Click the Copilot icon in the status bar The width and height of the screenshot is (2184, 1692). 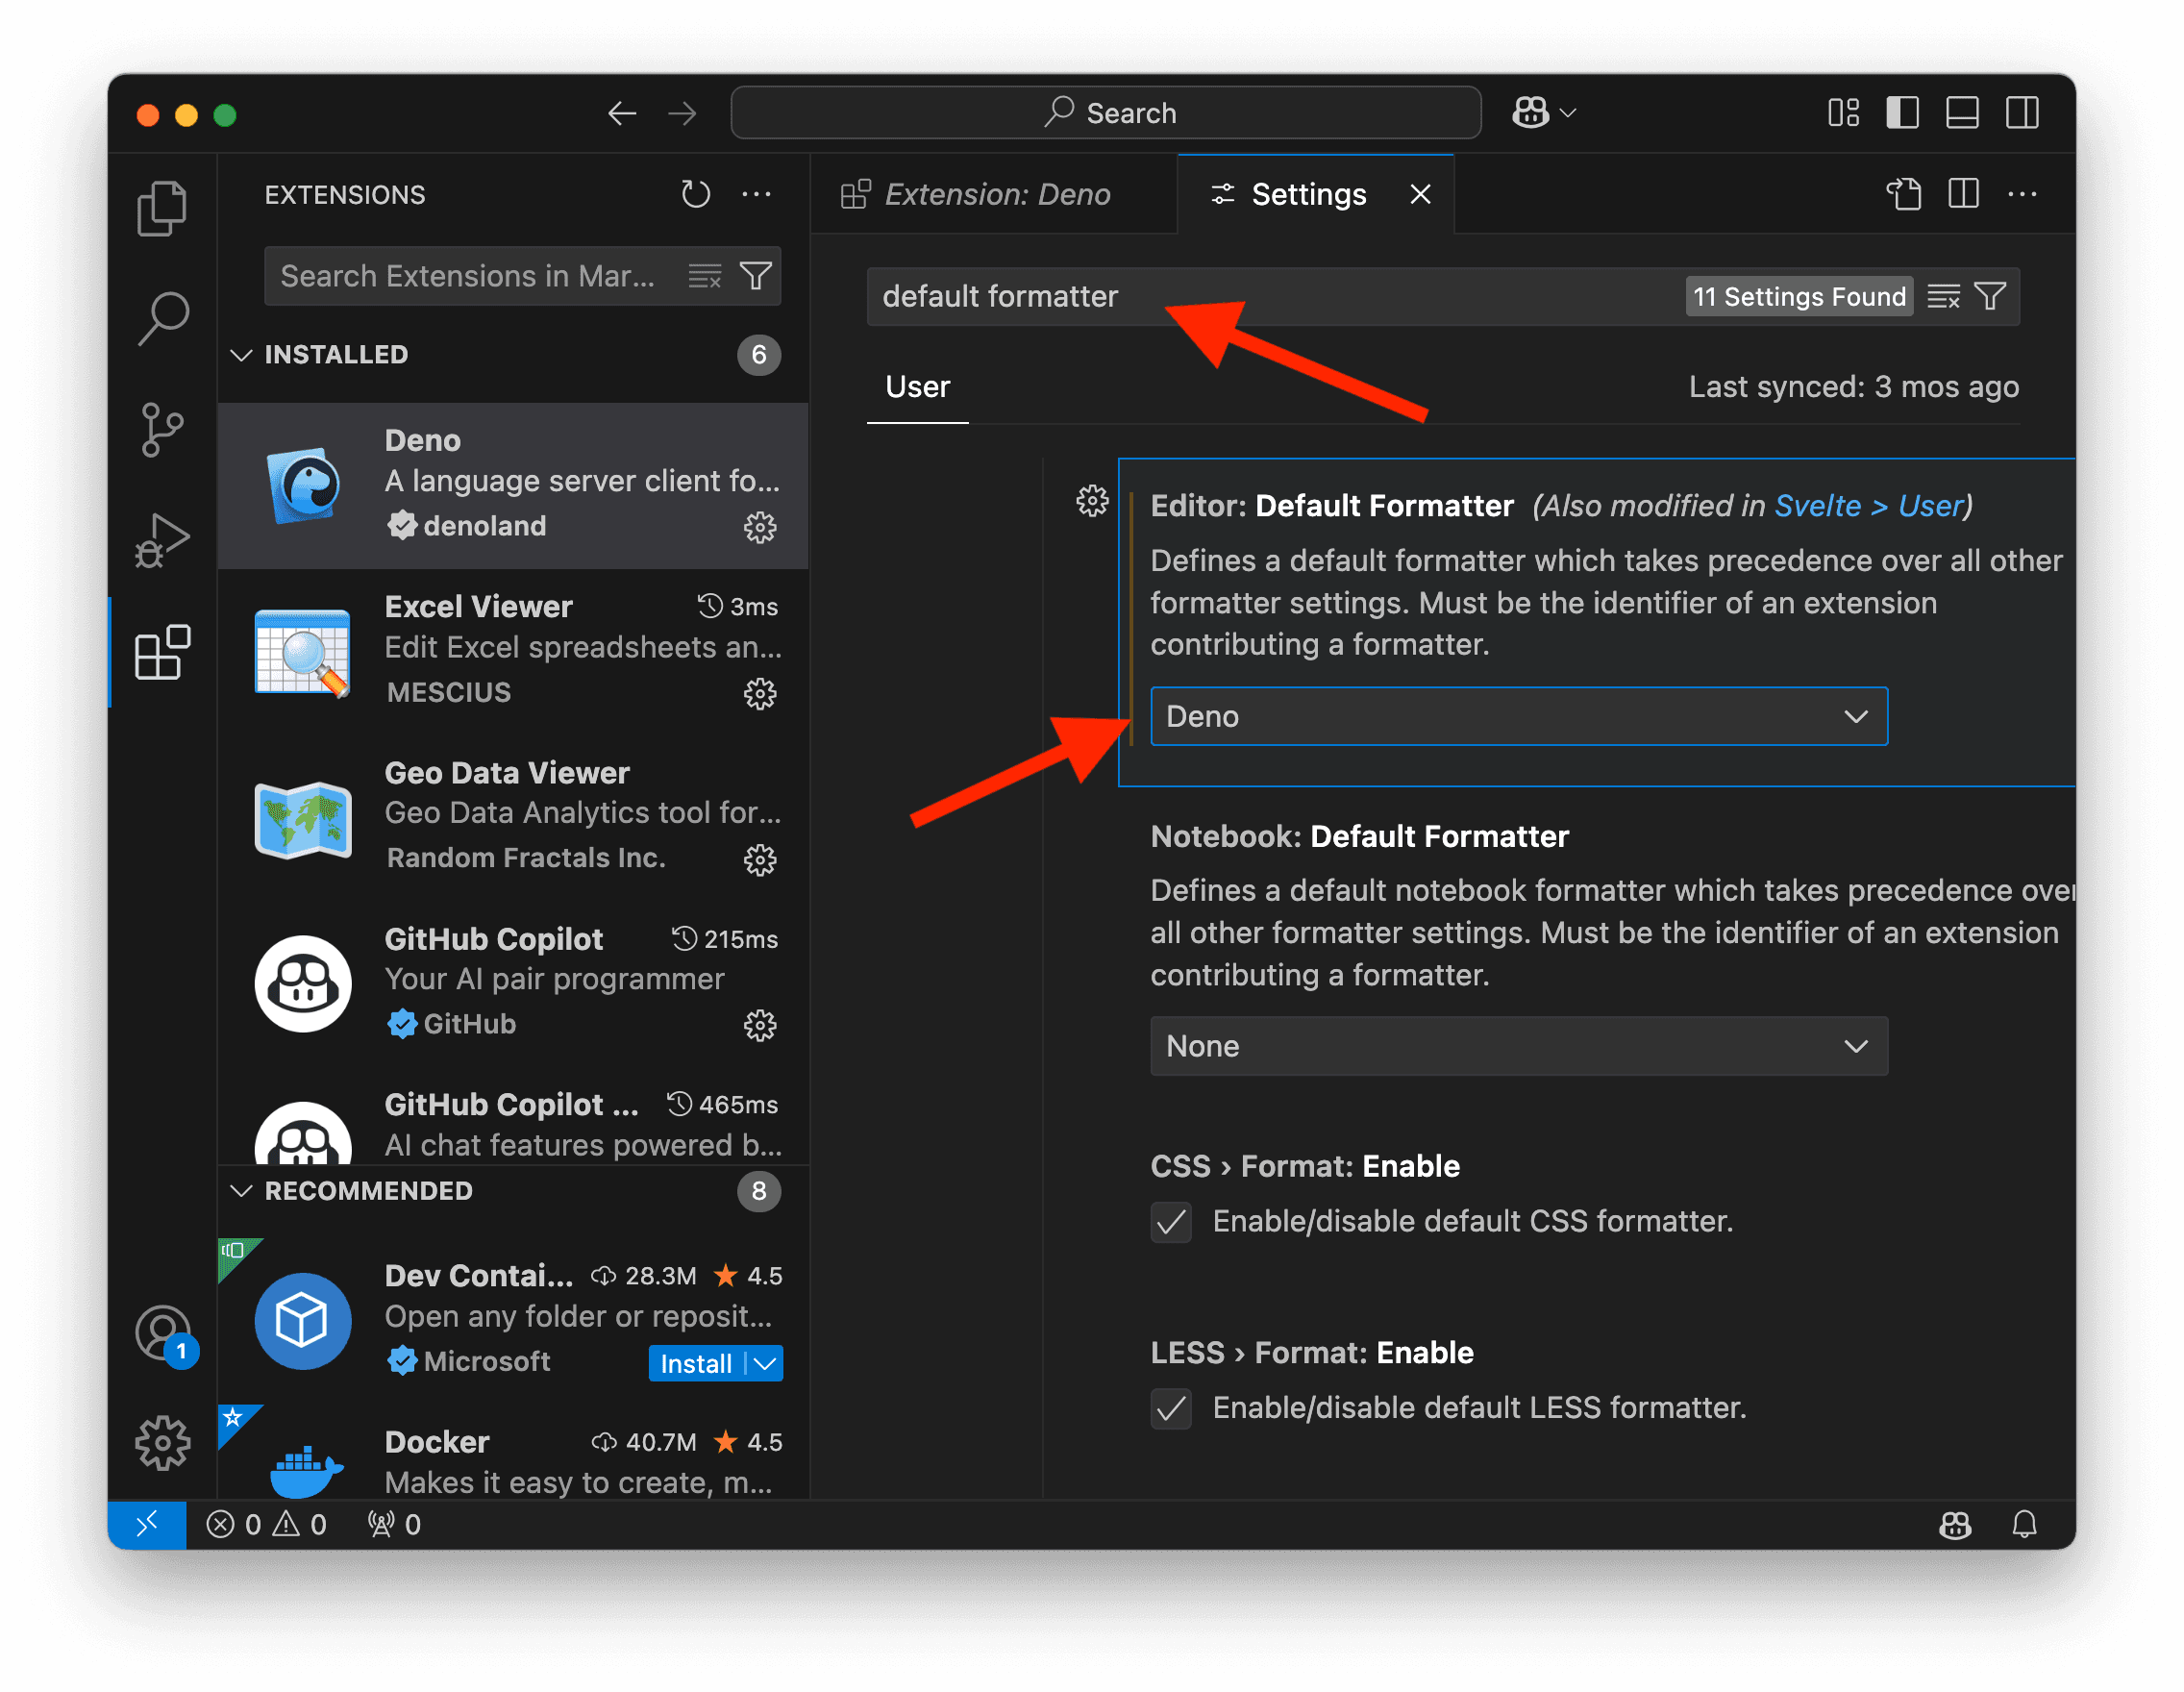point(1956,1524)
